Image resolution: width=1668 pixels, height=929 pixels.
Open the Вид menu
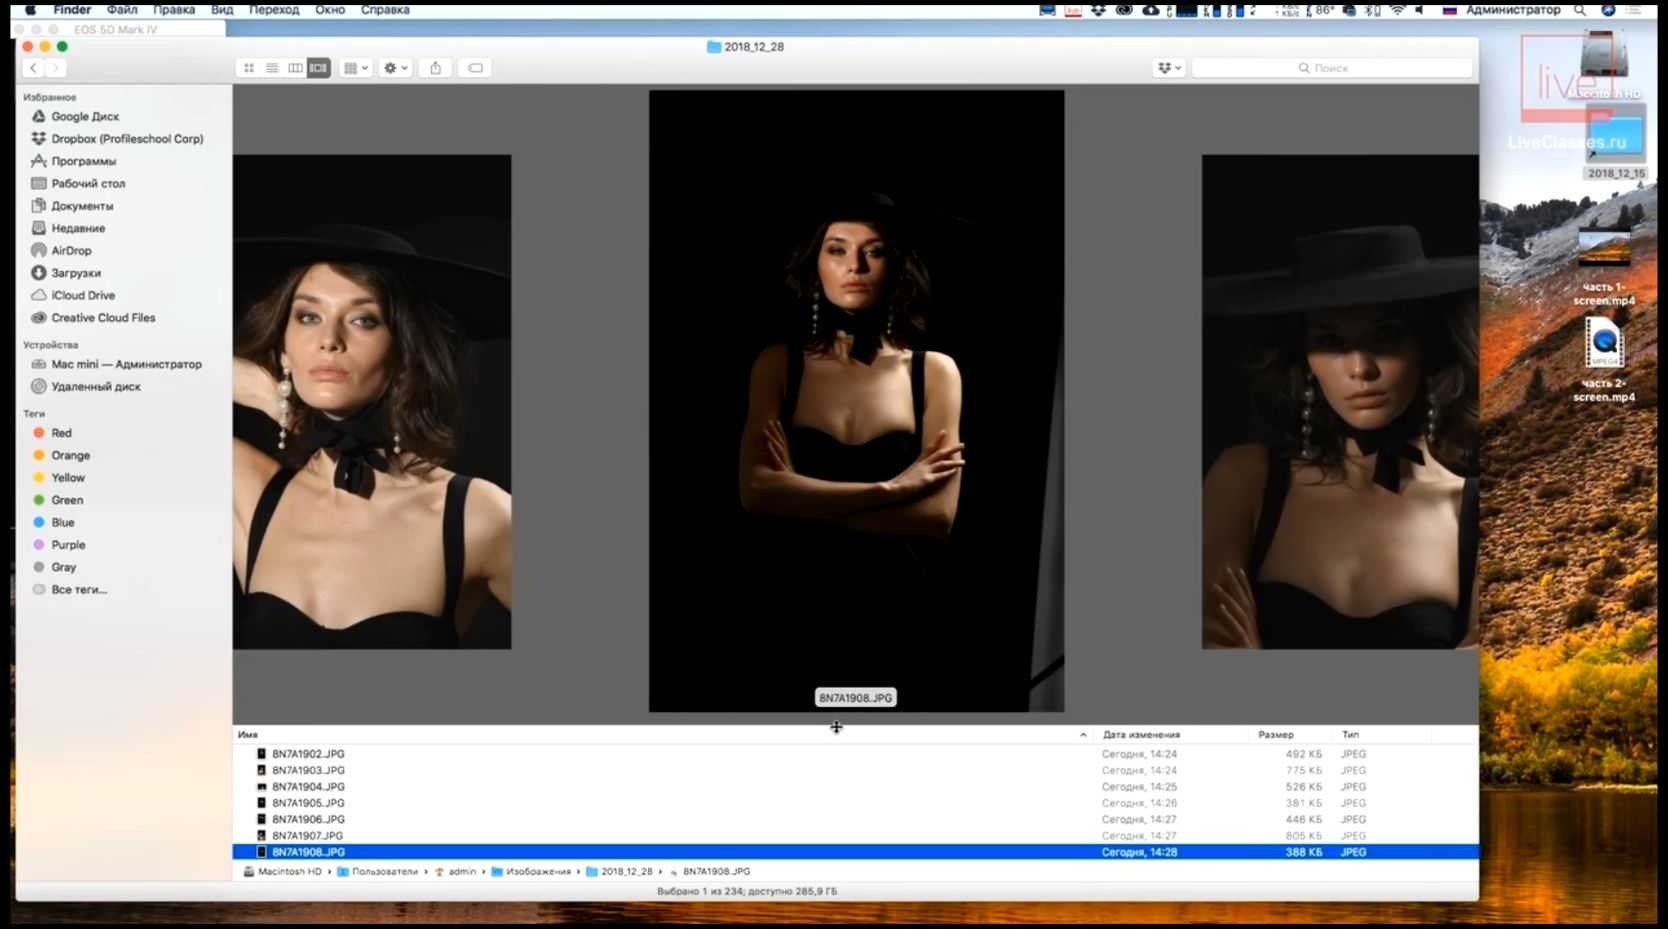point(222,10)
